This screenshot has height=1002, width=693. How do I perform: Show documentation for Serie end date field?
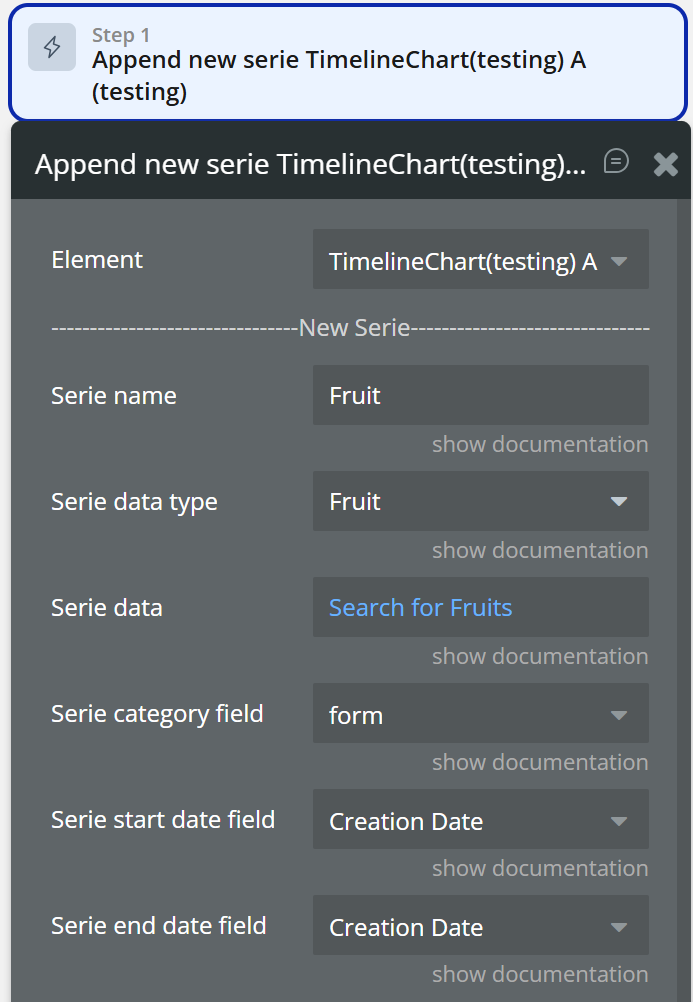(540, 974)
